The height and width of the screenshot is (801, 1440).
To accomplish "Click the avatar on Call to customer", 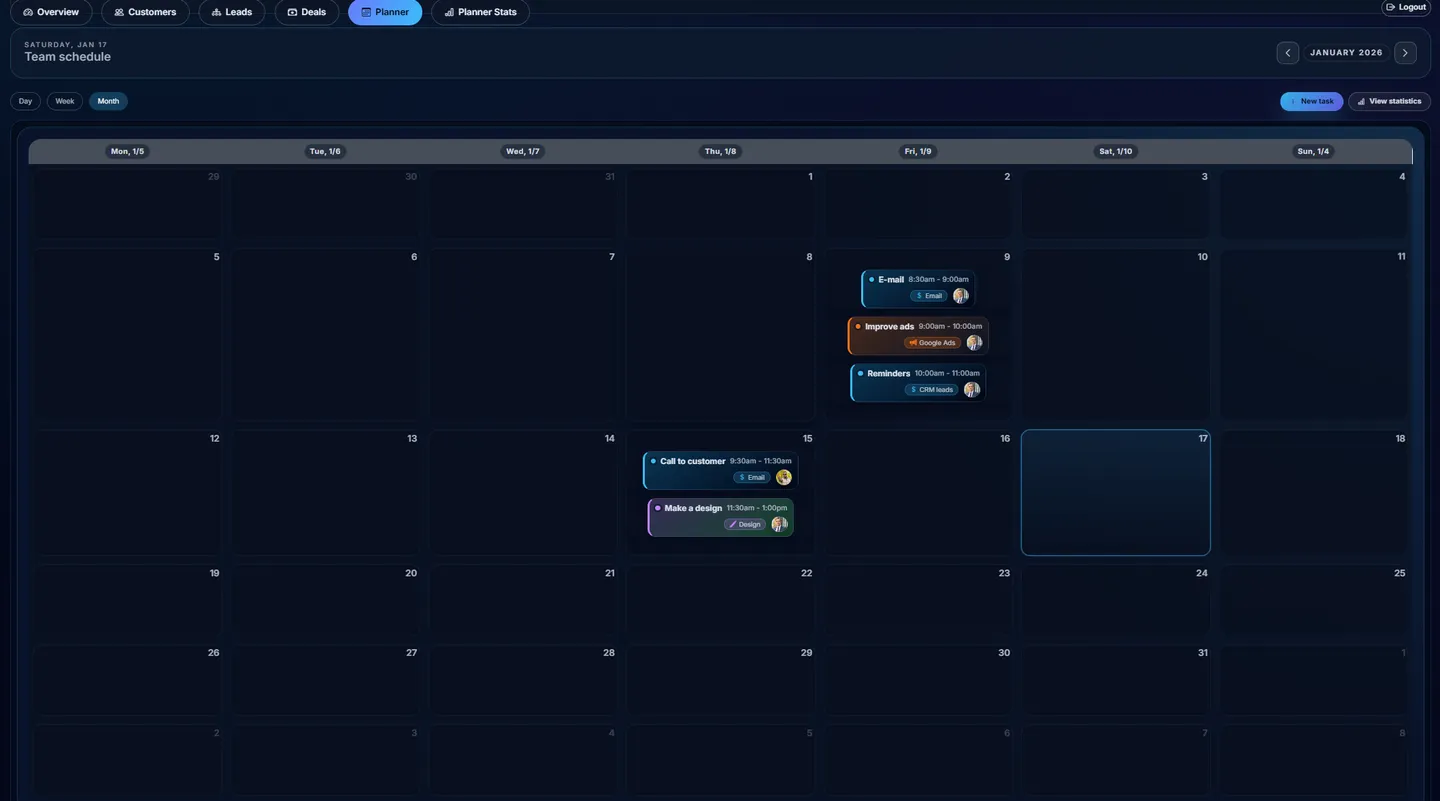I will point(784,478).
